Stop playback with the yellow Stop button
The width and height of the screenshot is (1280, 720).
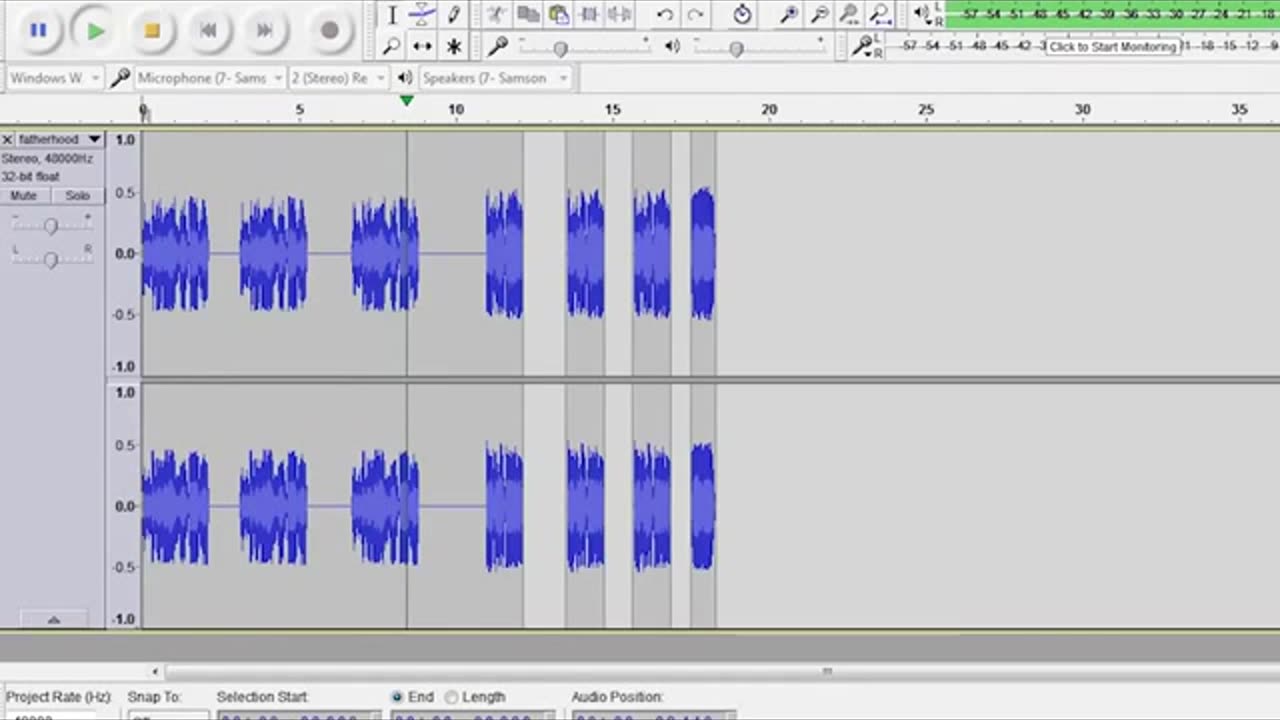(x=152, y=30)
